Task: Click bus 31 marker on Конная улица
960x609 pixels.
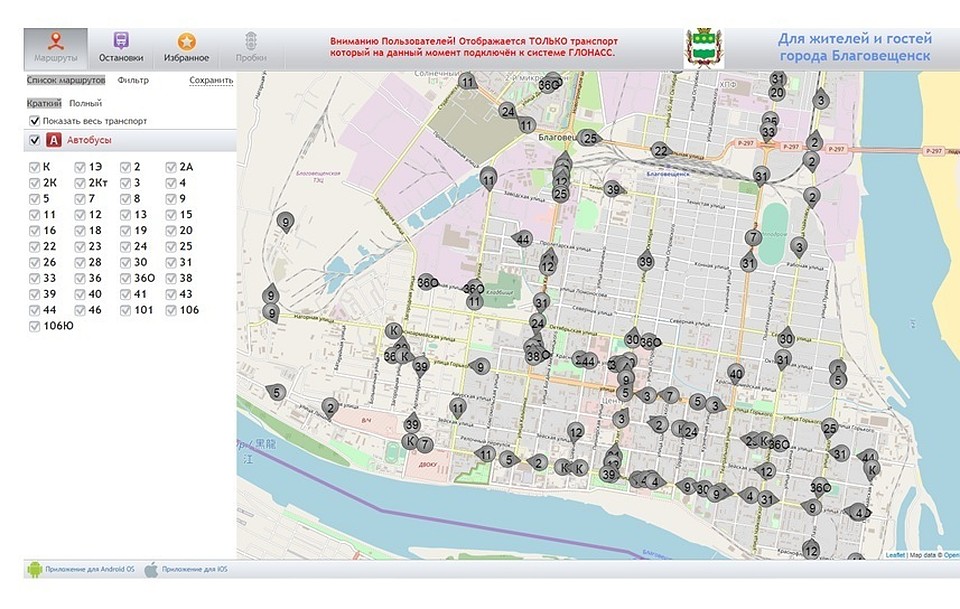Action: pos(748,263)
